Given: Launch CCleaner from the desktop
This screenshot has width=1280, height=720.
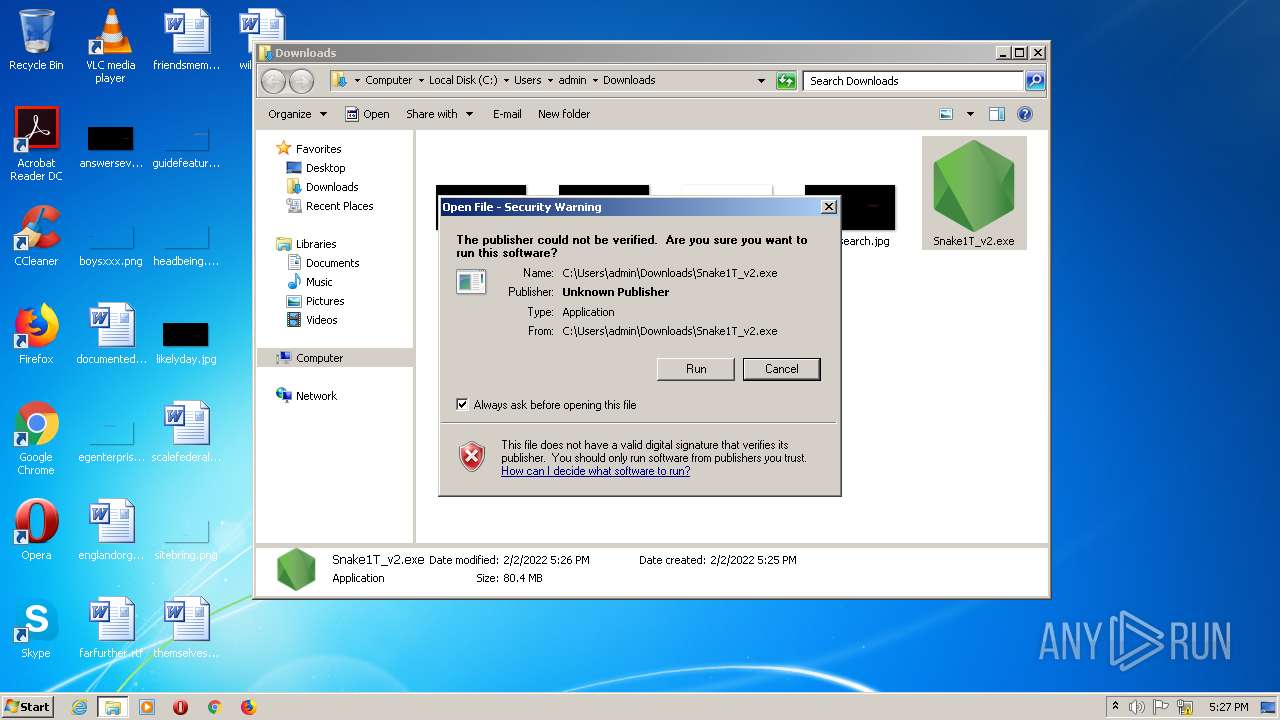Looking at the screenshot, I should click(x=36, y=236).
